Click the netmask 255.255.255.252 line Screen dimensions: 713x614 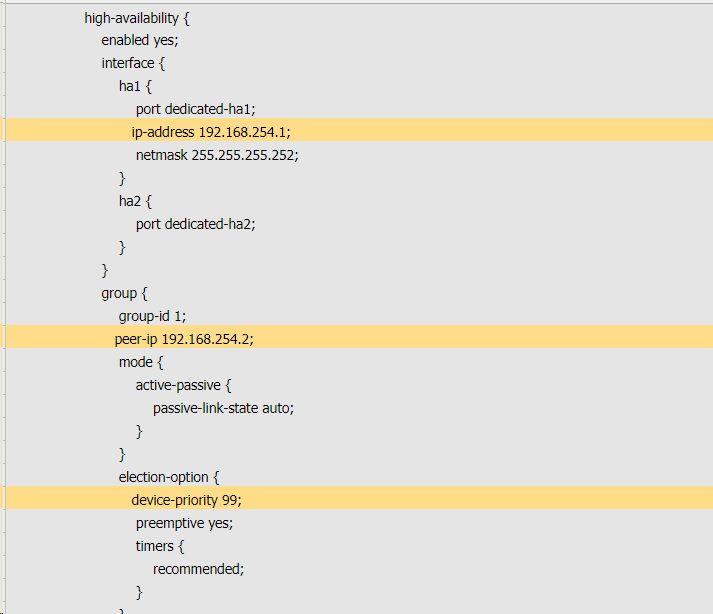[x=217, y=155]
